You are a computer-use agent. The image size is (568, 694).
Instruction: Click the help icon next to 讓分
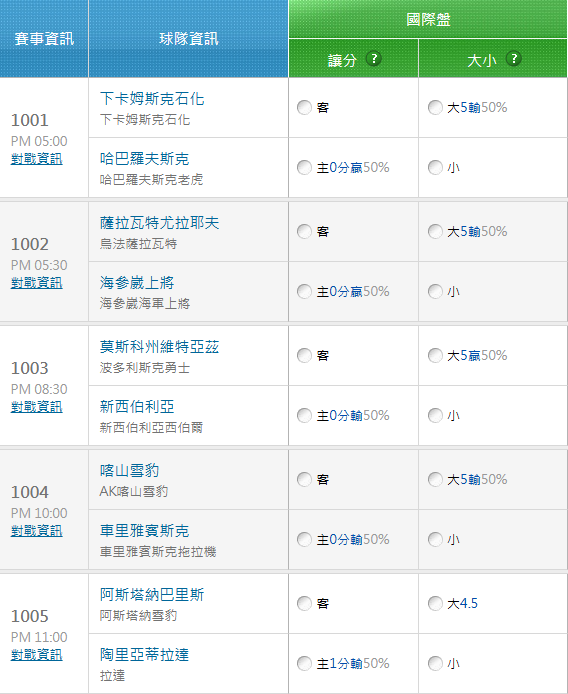click(x=374, y=58)
